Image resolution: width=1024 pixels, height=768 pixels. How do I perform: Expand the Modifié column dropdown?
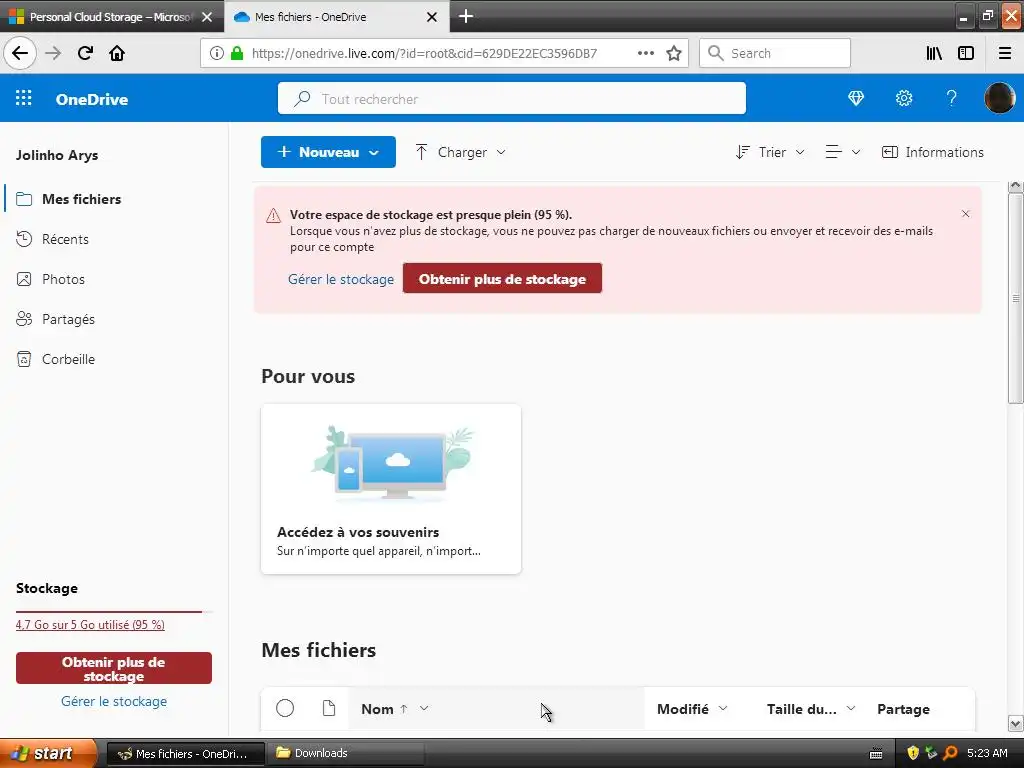pos(723,709)
